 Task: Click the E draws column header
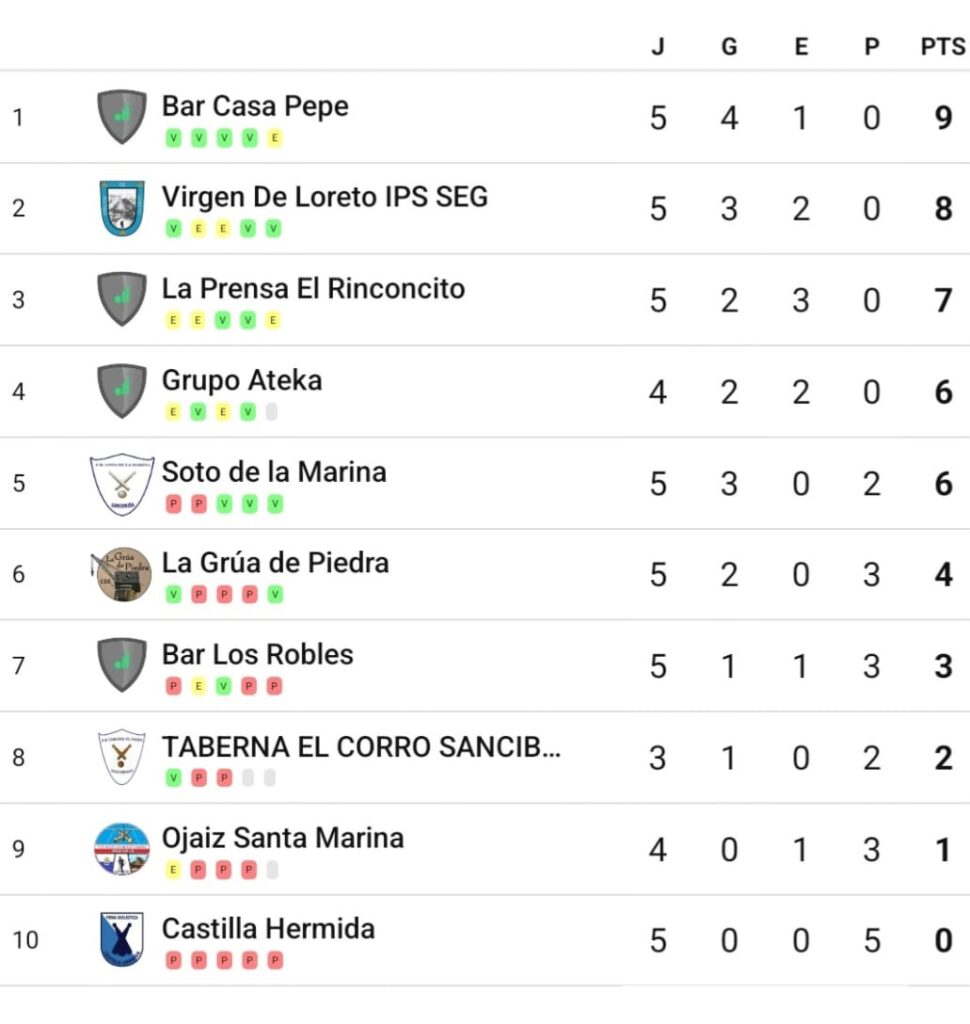(801, 46)
